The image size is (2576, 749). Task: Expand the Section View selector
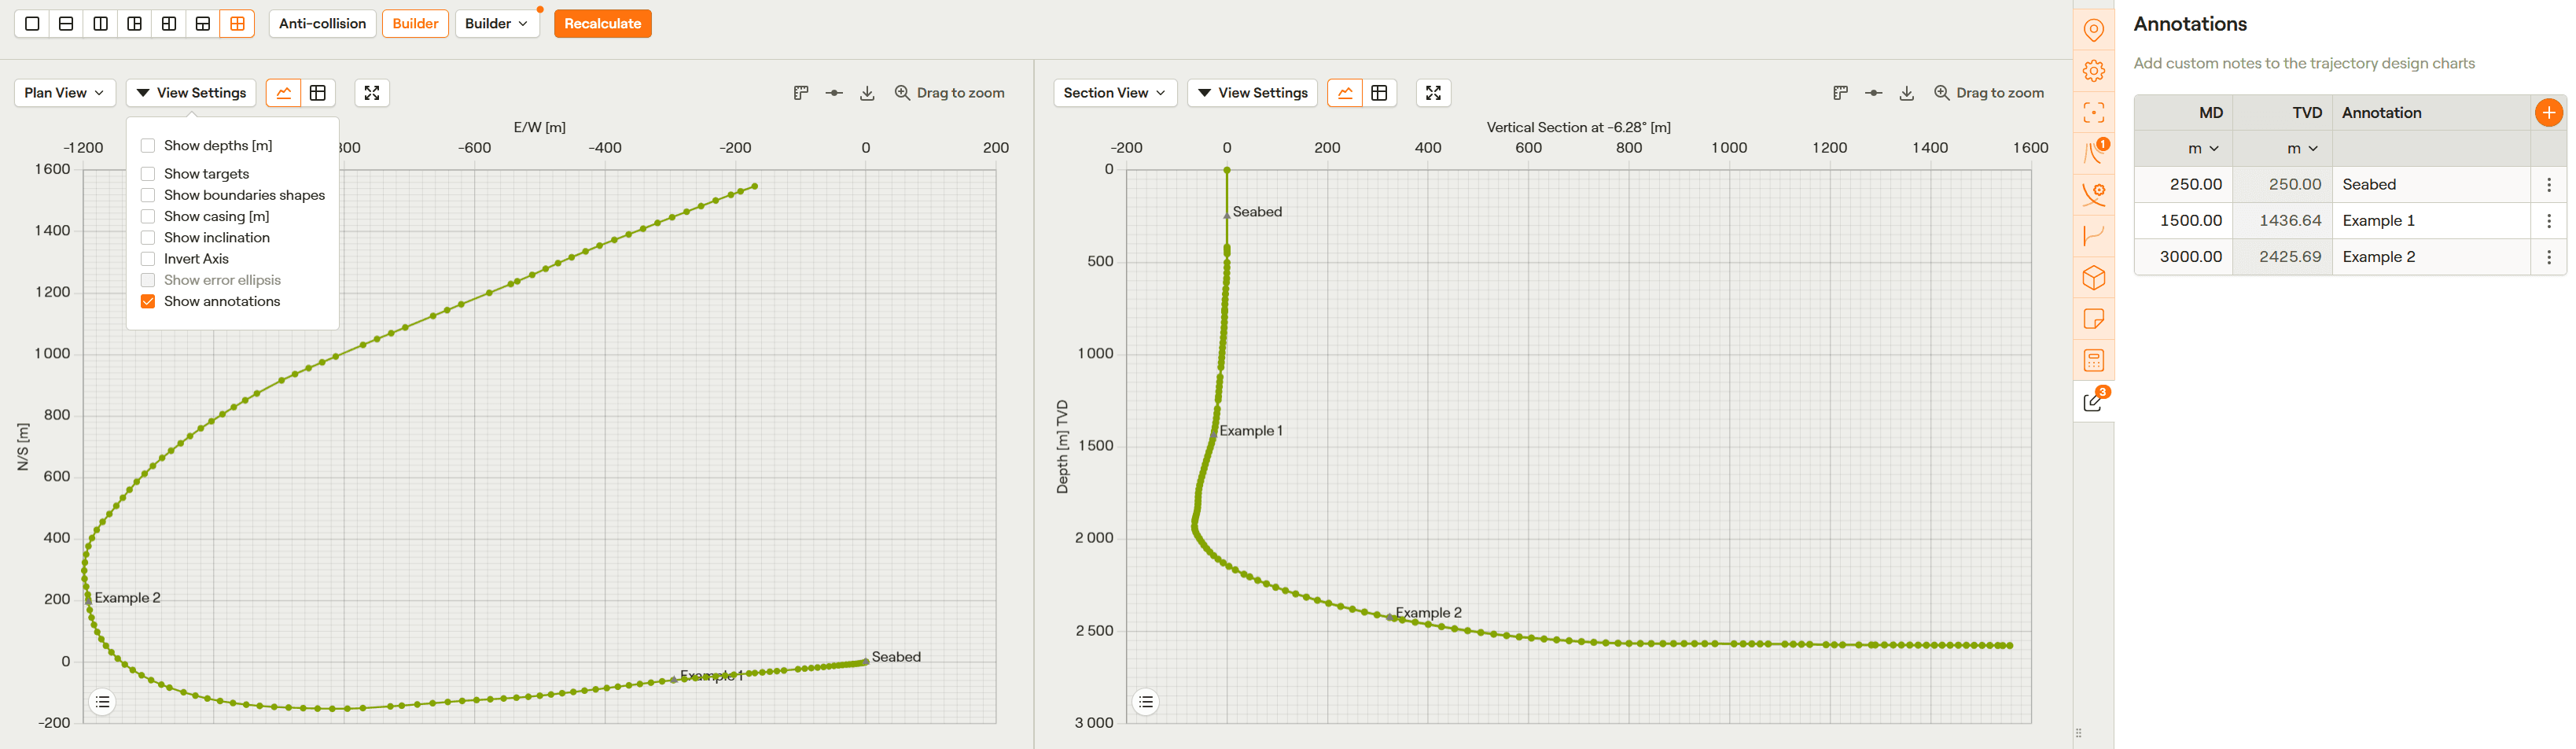click(1114, 93)
